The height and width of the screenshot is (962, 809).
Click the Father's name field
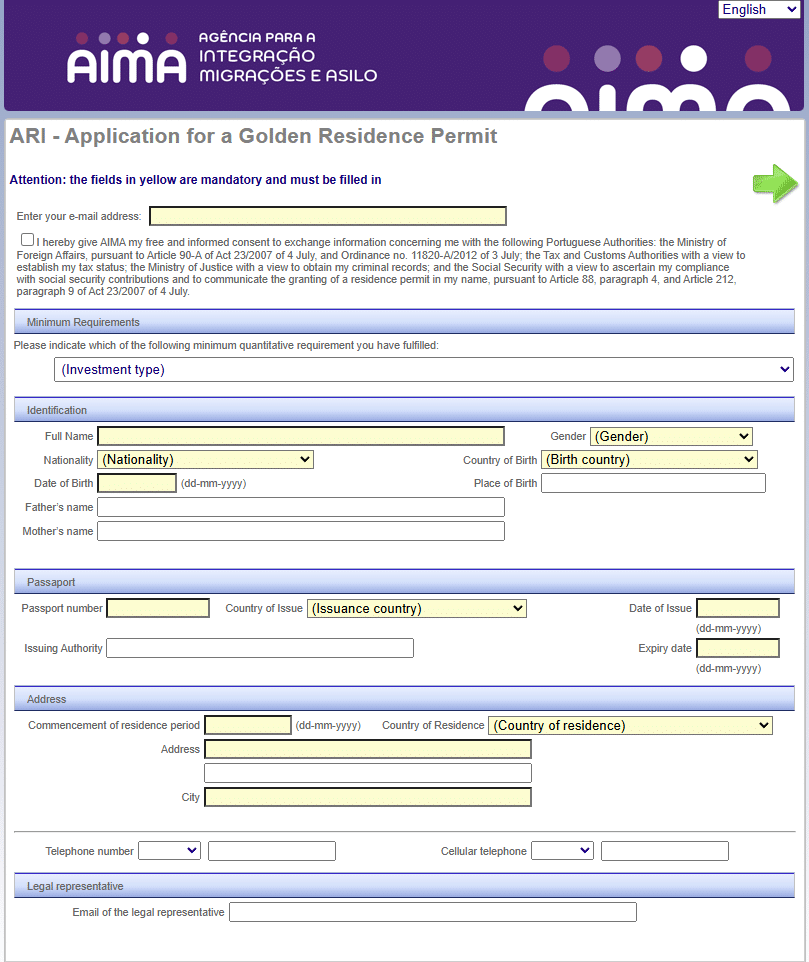(301, 507)
